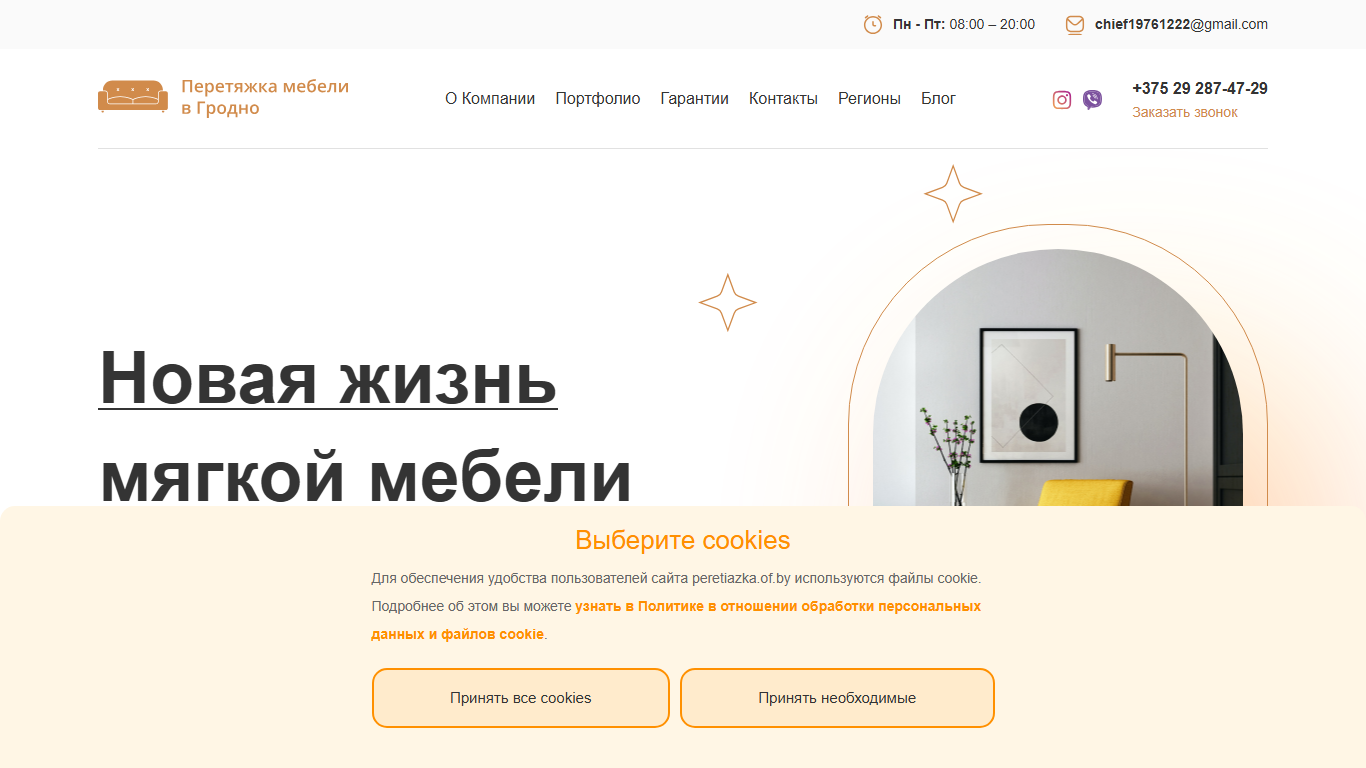Open the Instagram profile icon
Image resolution: width=1366 pixels, height=768 pixels.
click(x=1062, y=100)
